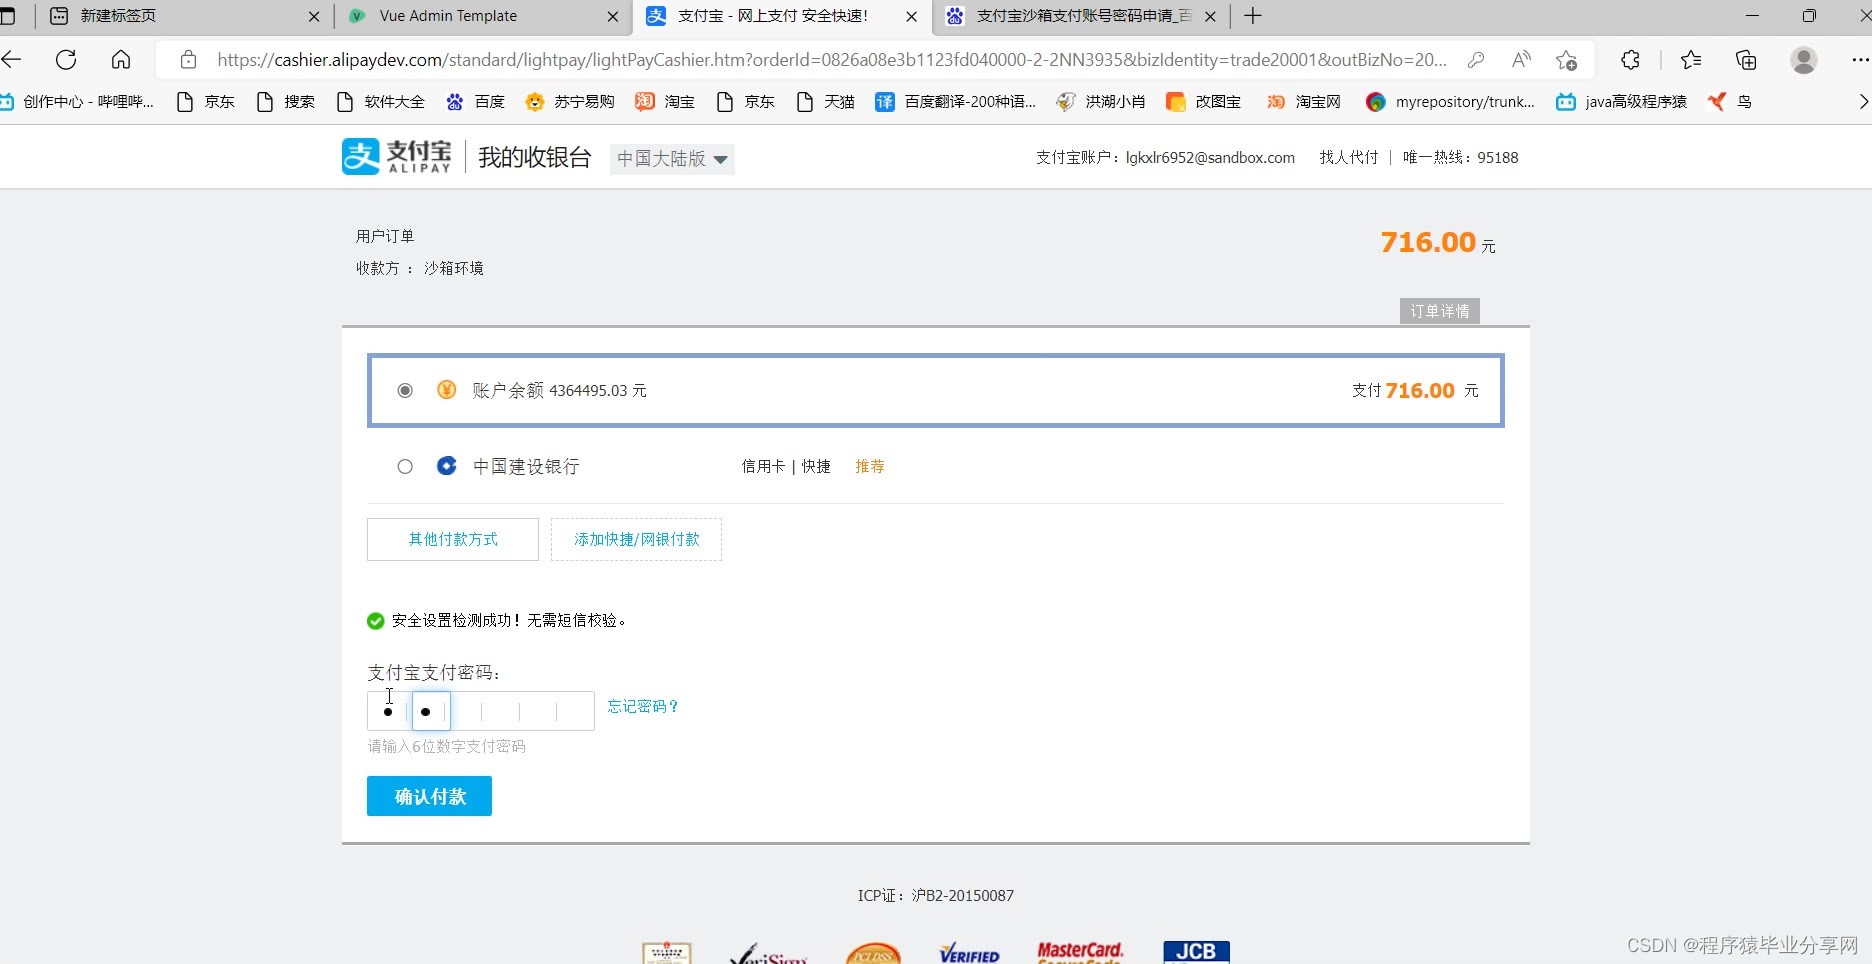Show more bookmarks with the overflow chevron

(1862, 101)
